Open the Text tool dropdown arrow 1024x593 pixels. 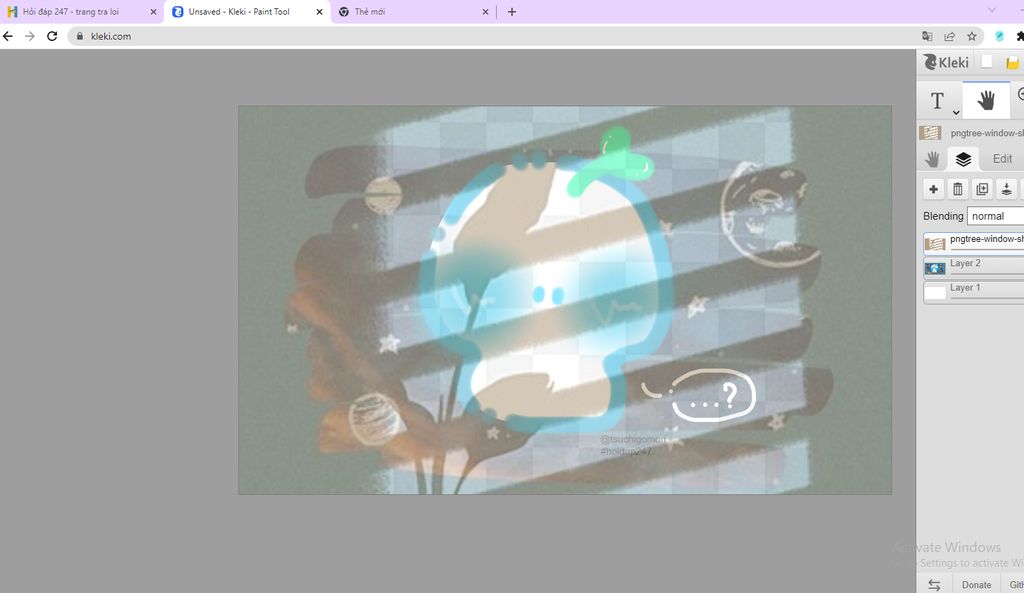pos(955,112)
